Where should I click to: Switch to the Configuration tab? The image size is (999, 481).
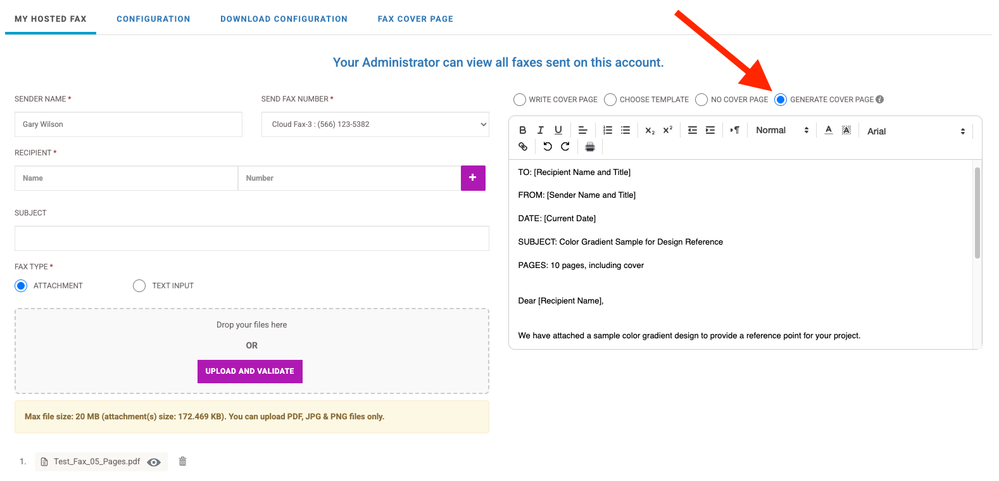point(153,19)
